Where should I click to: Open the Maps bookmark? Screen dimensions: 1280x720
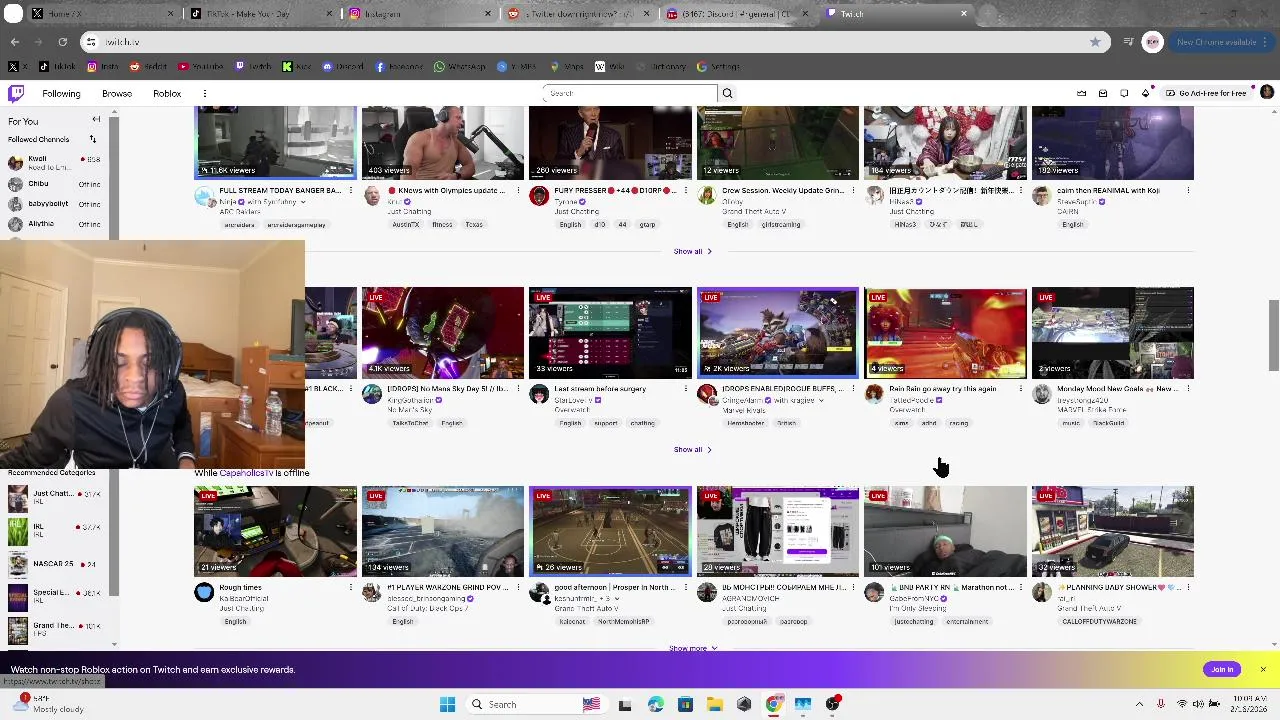pyautogui.click(x=567, y=67)
